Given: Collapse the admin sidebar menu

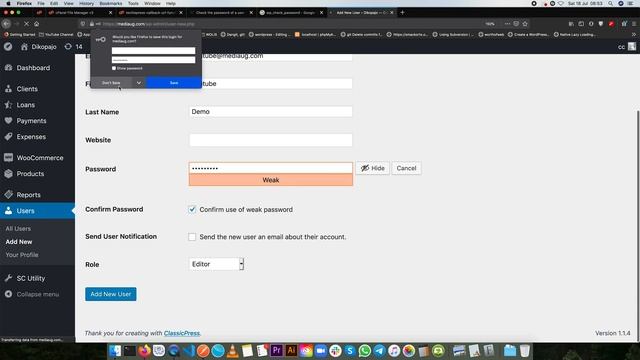Looking at the screenshot, I should pyautogui.click(x=38, y=294).
